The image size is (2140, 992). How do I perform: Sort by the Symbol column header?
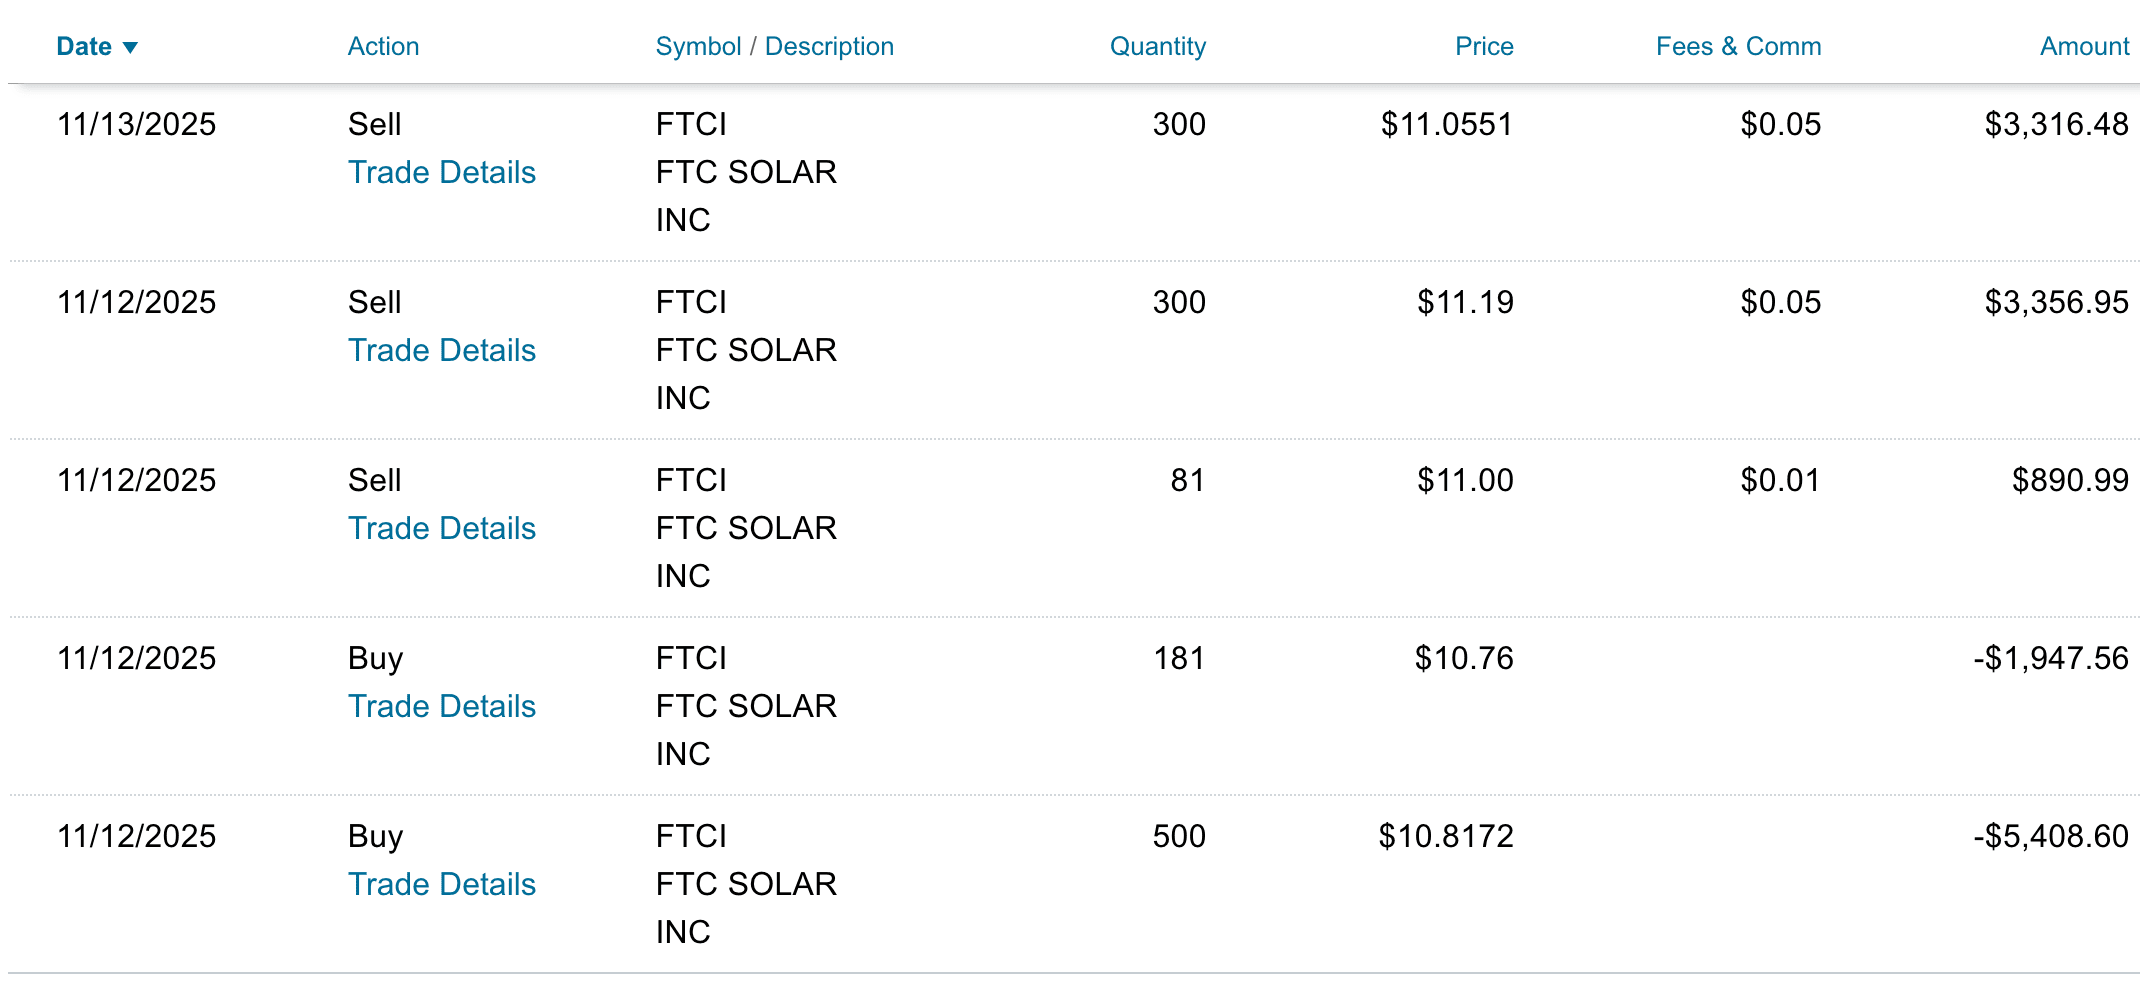click(x=698, y=47)
